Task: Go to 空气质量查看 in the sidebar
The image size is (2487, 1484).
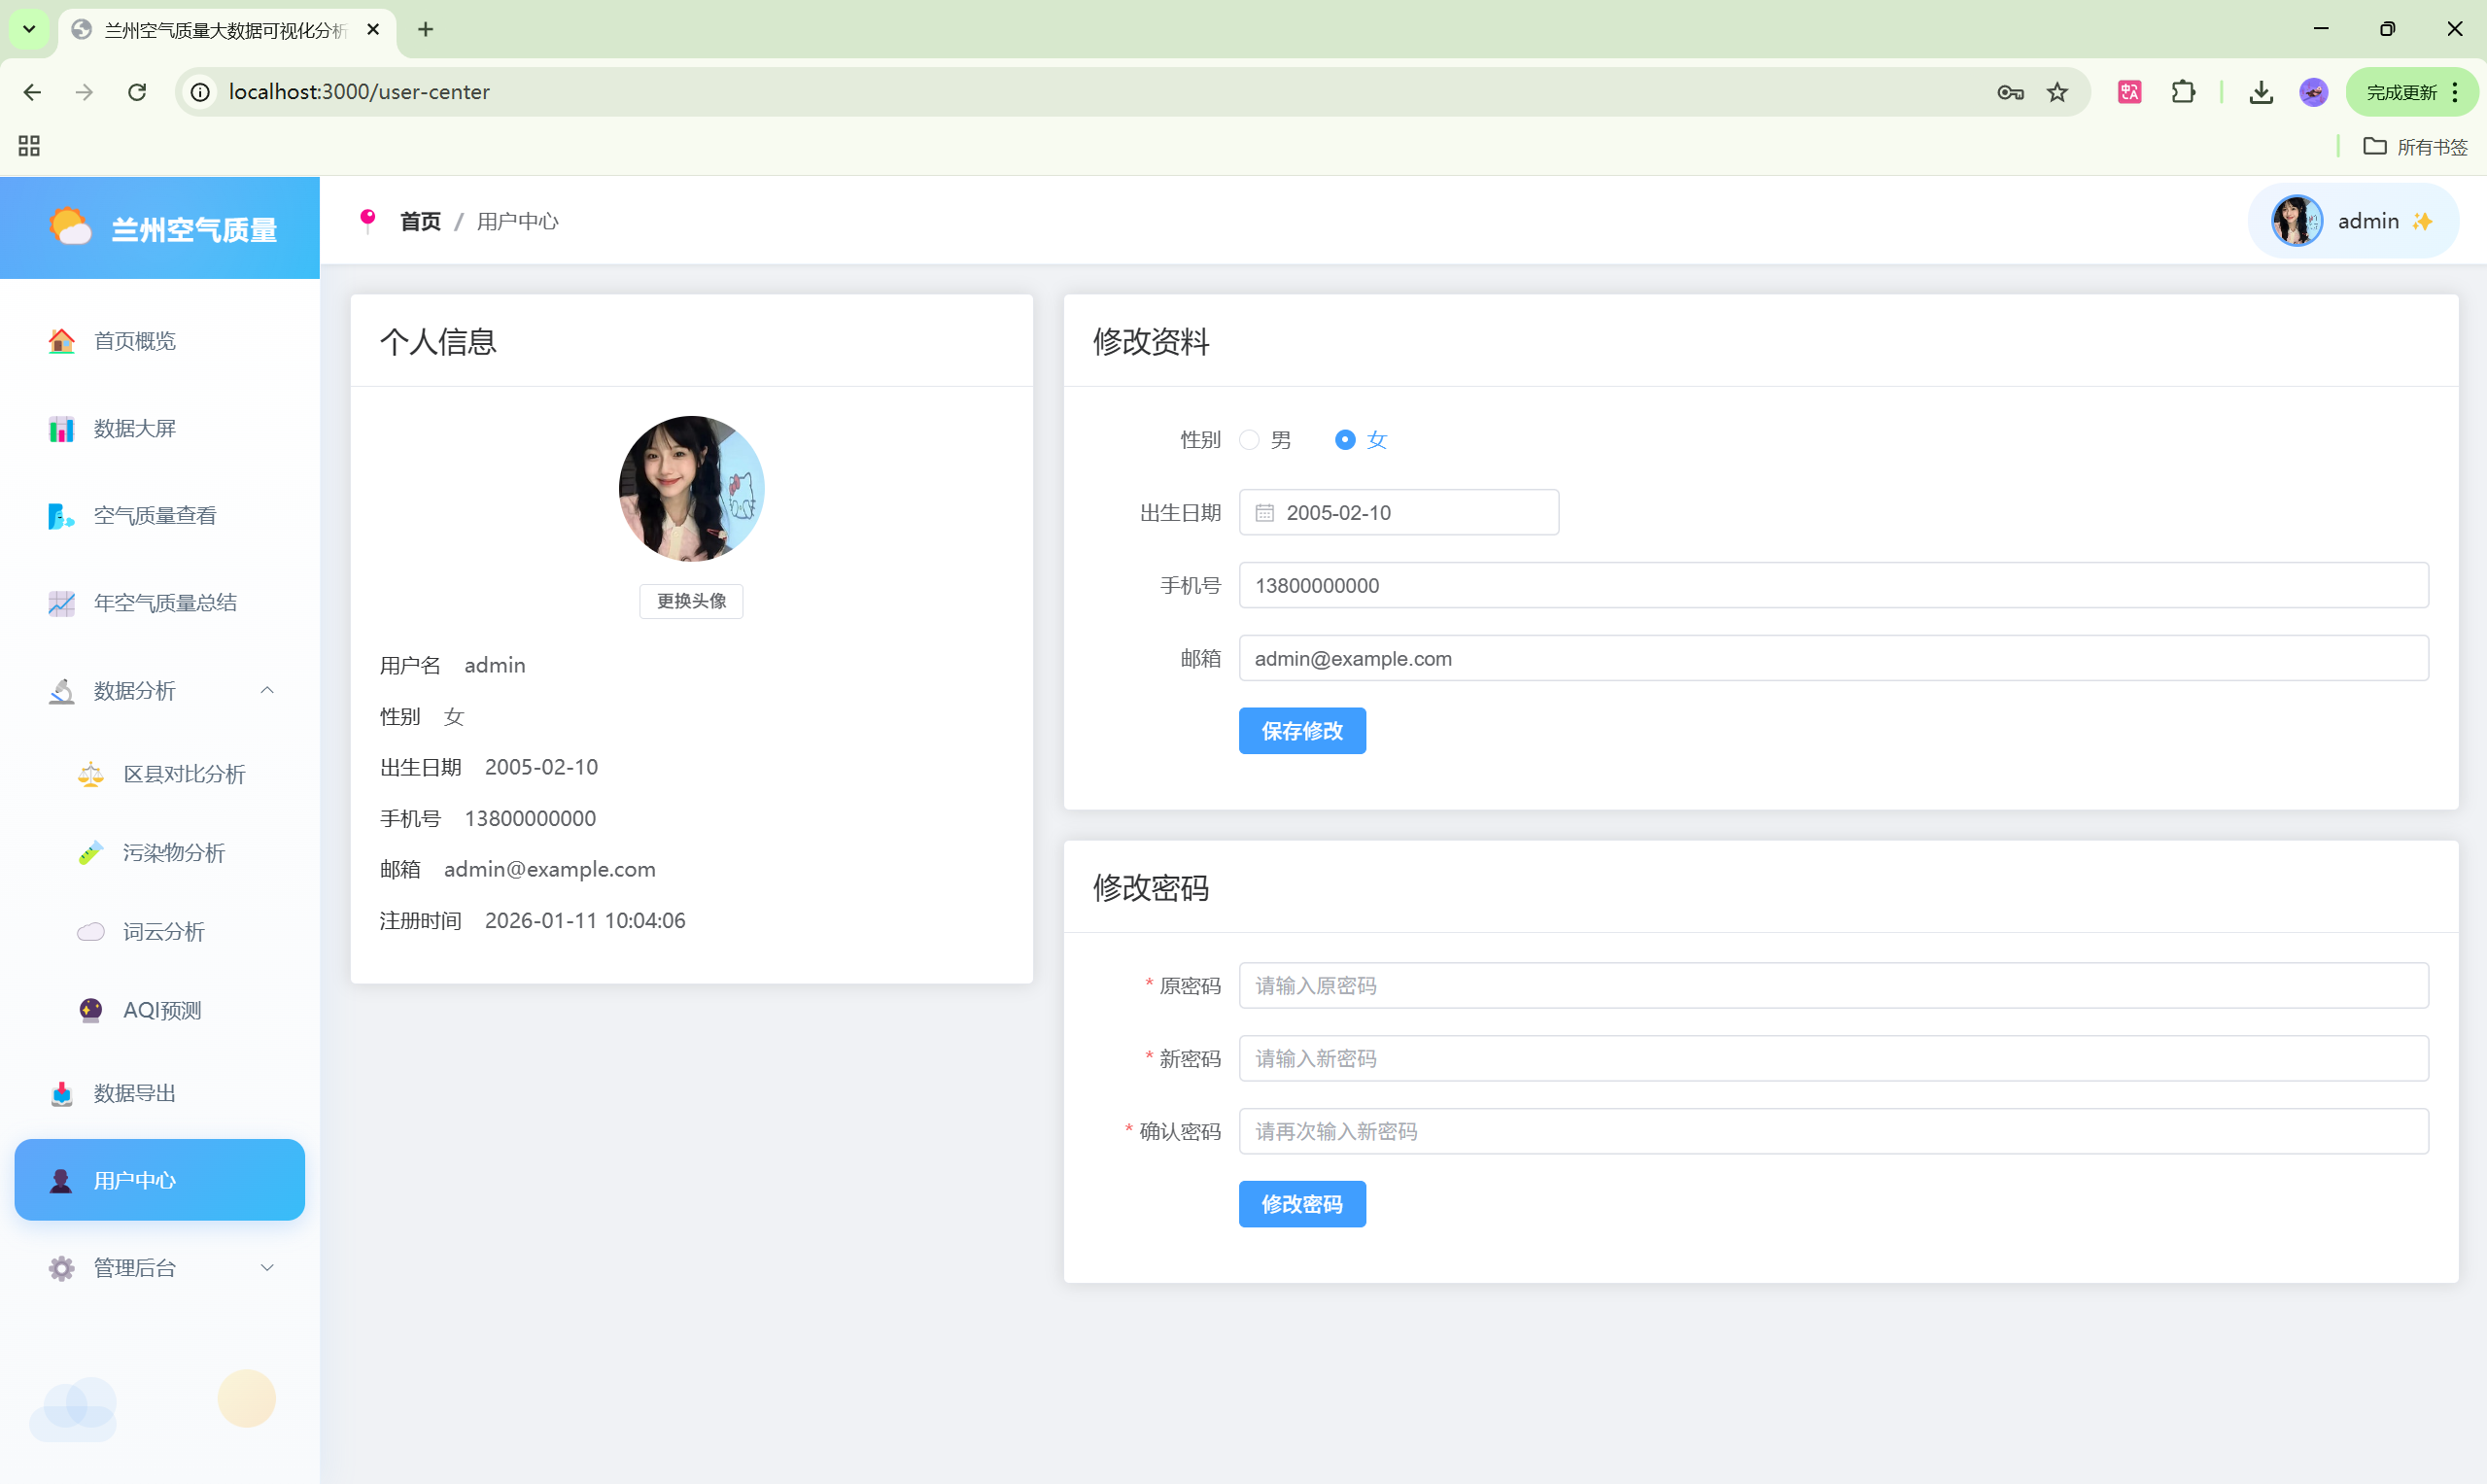Action: [x=155, y=516]
